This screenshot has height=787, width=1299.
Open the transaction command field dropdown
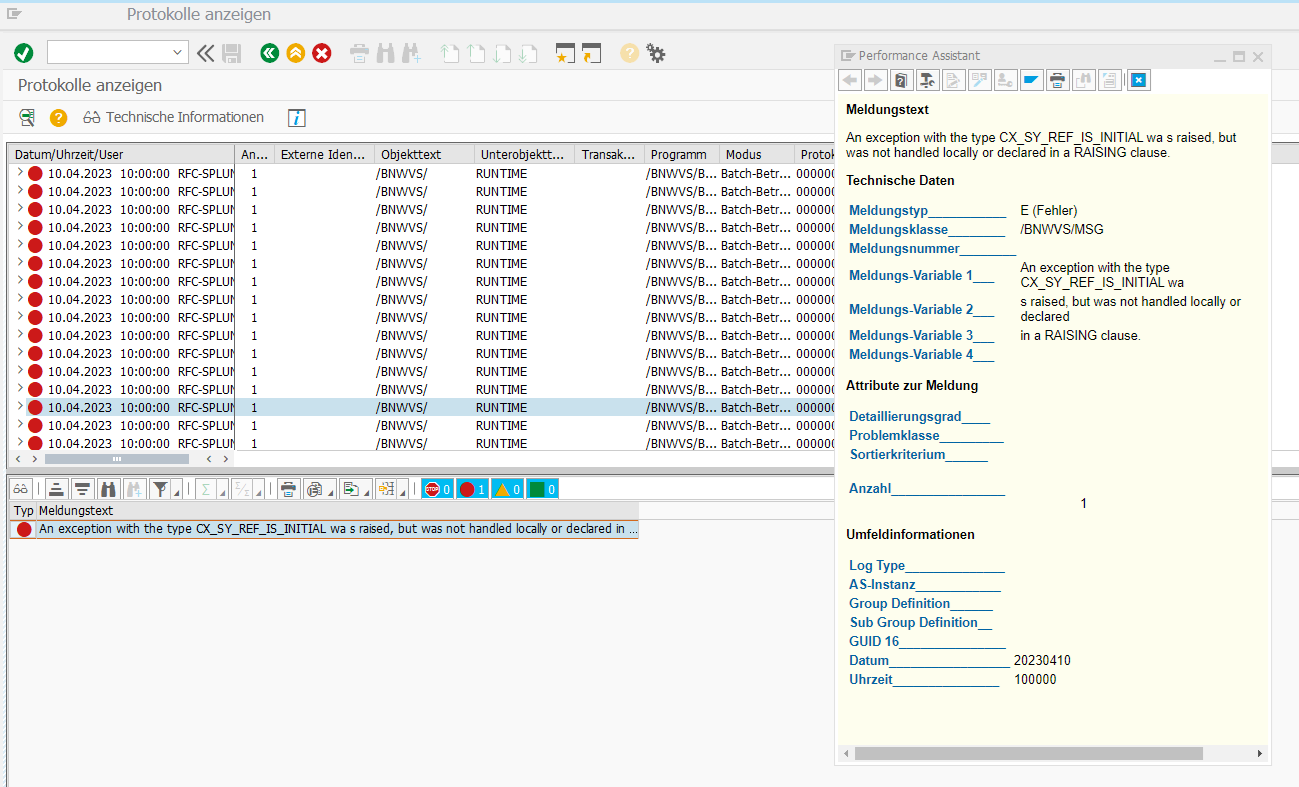(x=179, y=53)
